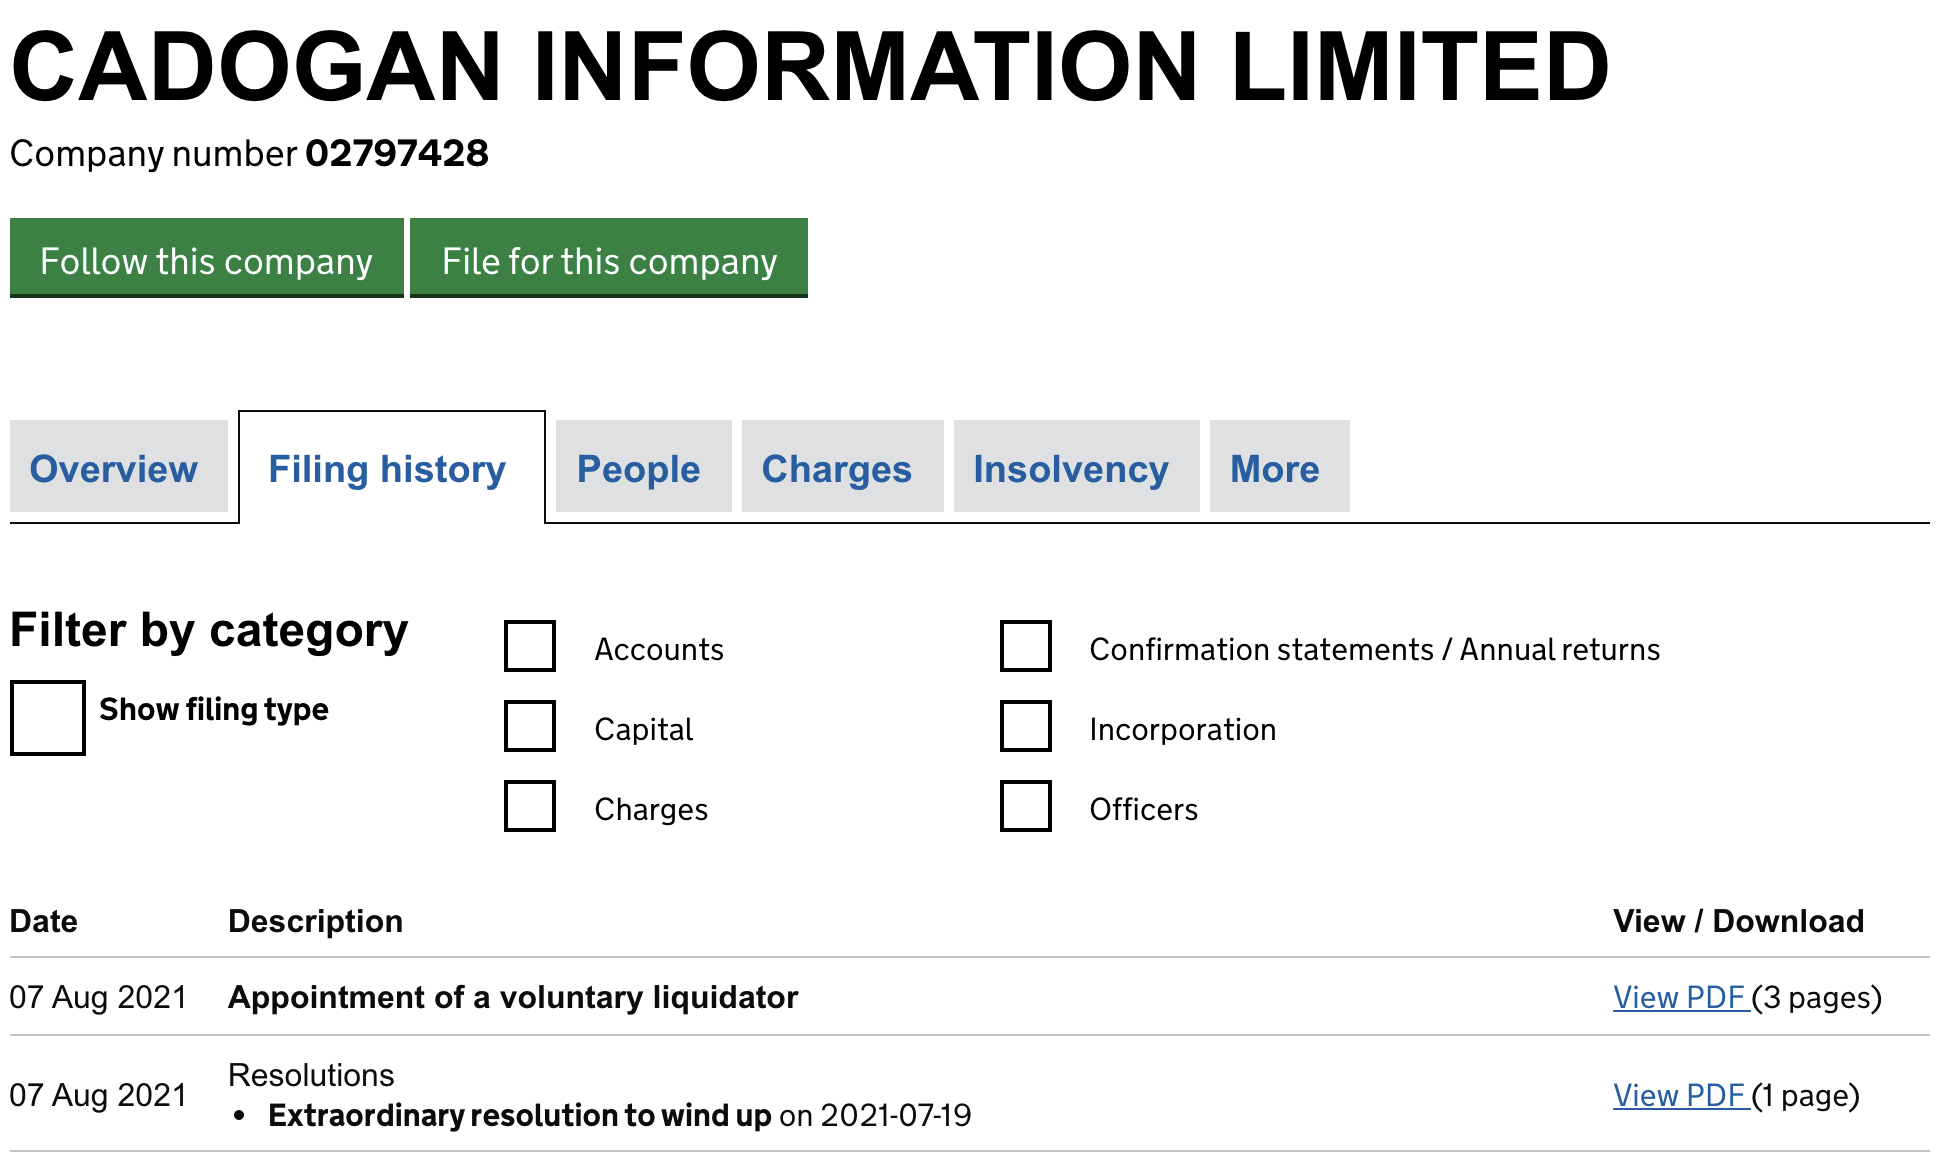The height and width of the screenshot is (1158, 1950).
Task: Tick the Charges filter checkbox
Action: 530,806
